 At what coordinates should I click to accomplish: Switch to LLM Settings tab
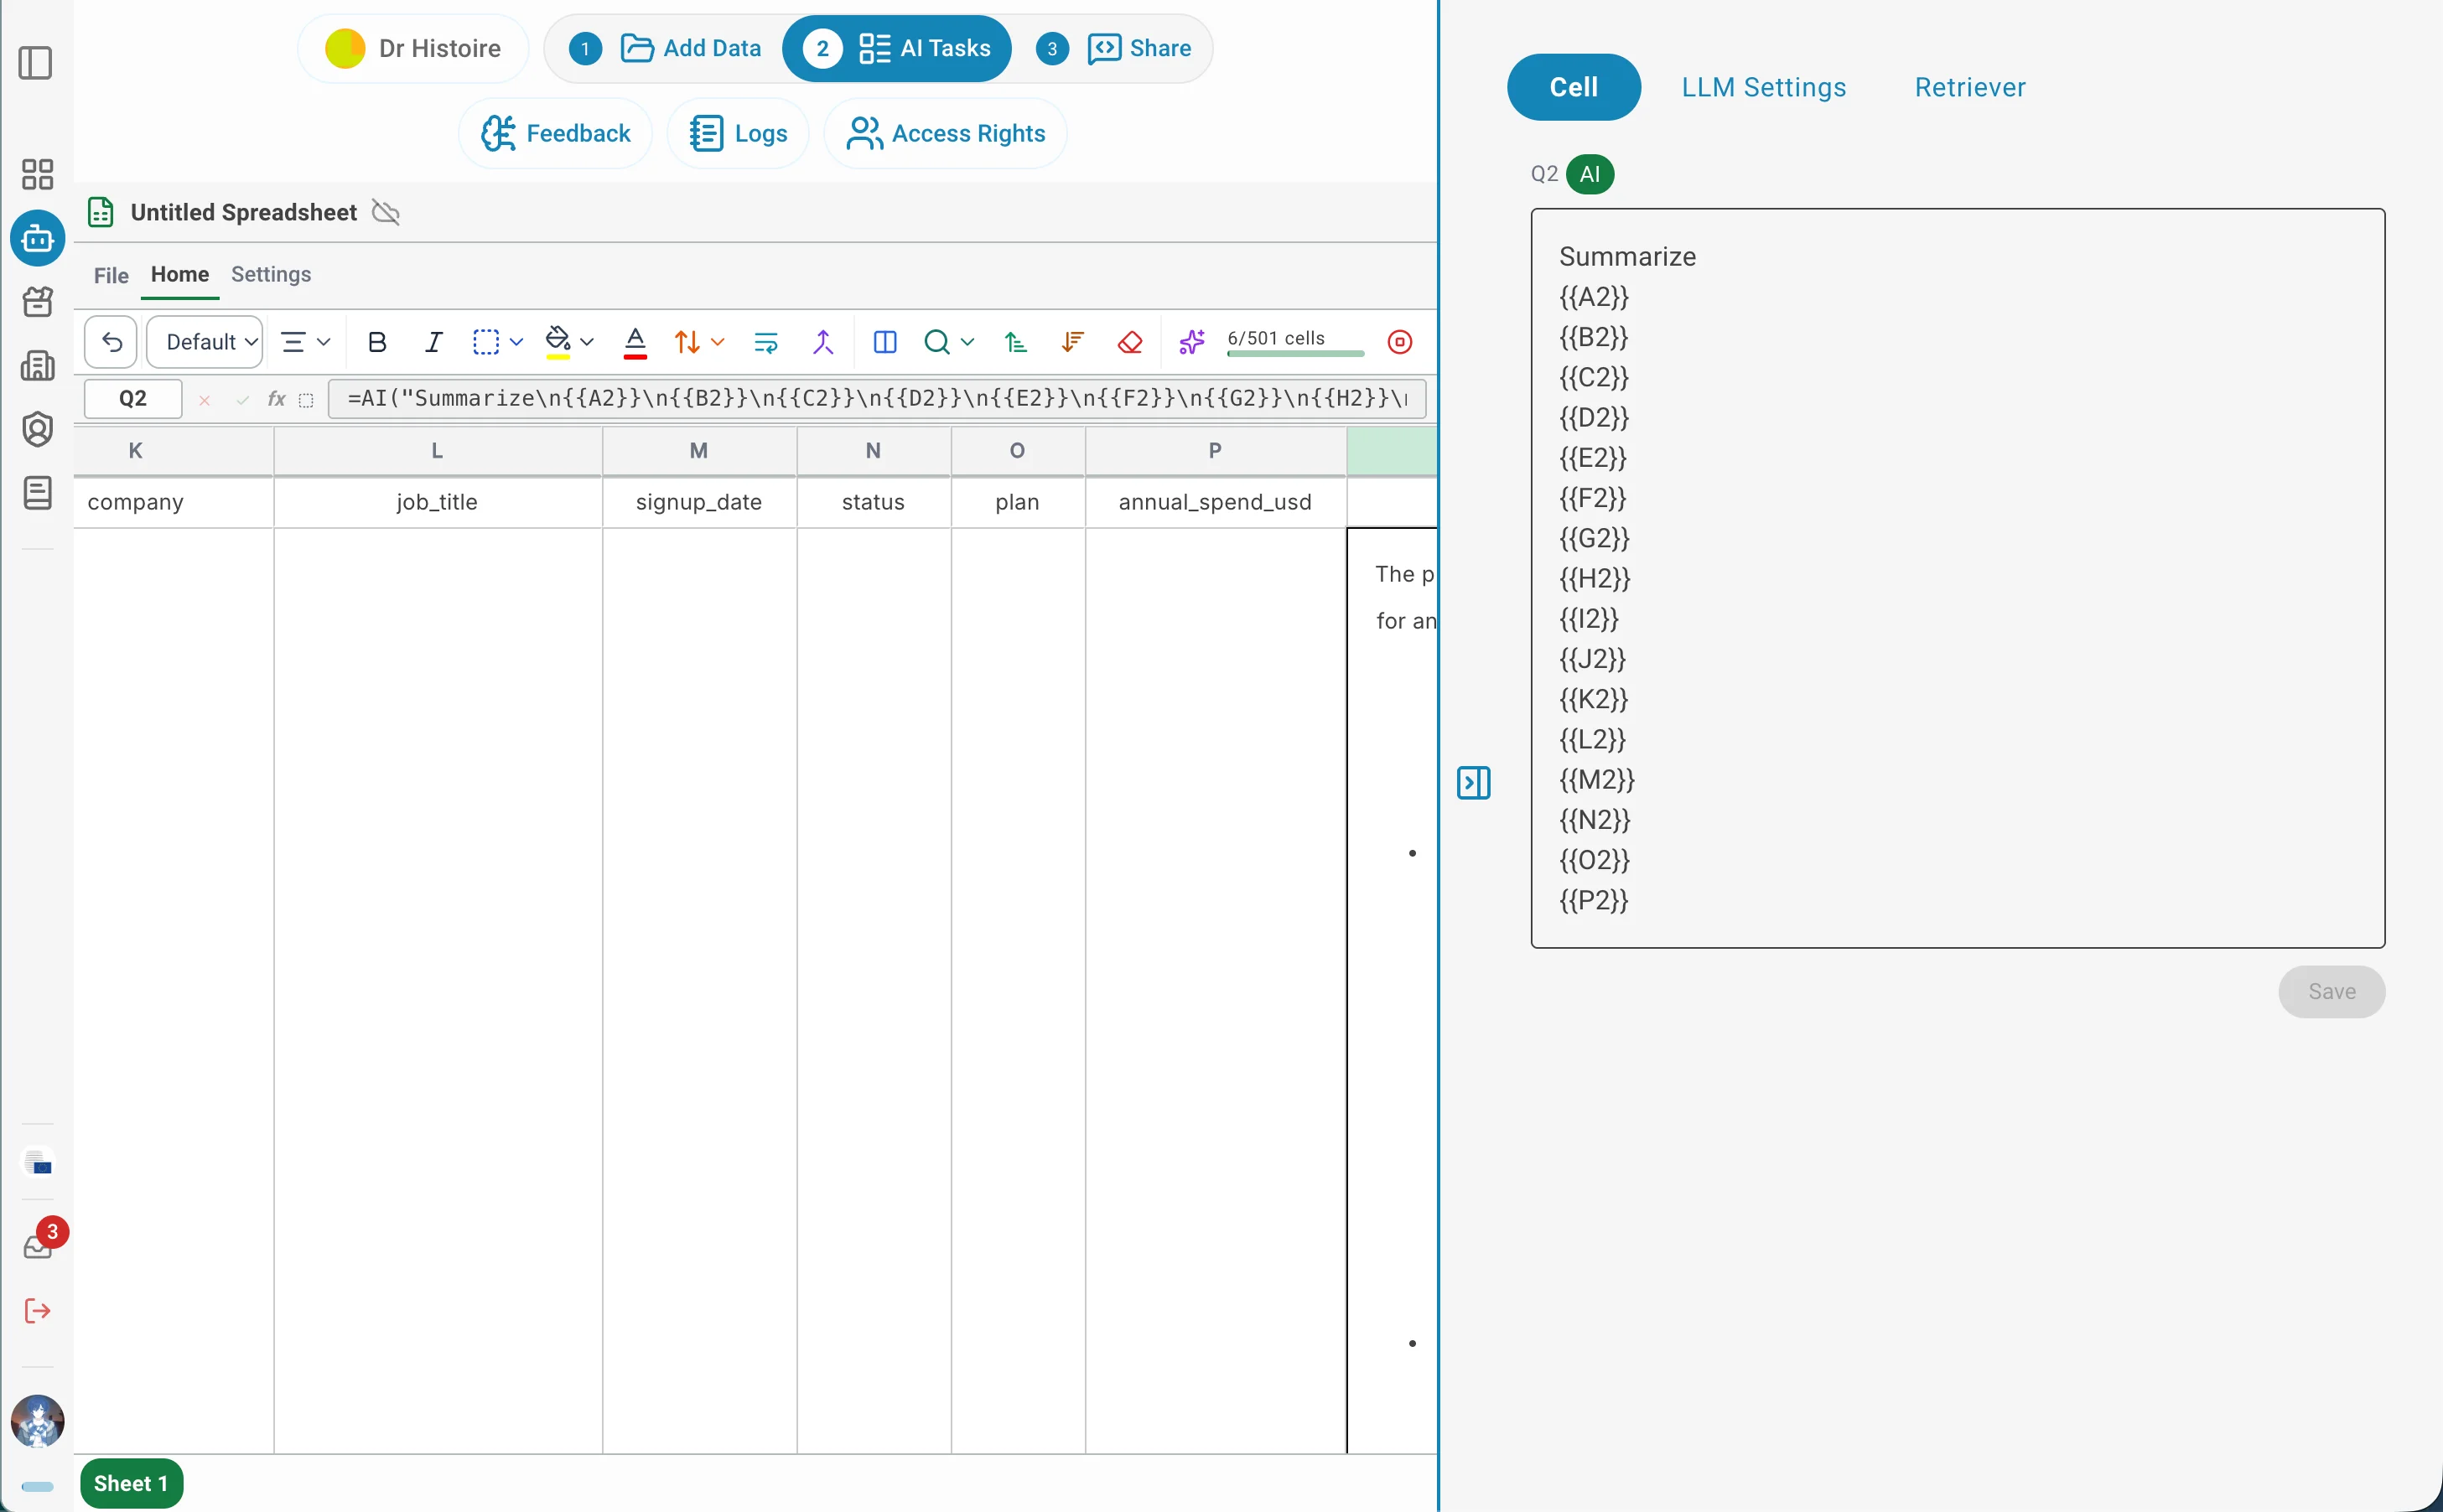click(1764, 87)
